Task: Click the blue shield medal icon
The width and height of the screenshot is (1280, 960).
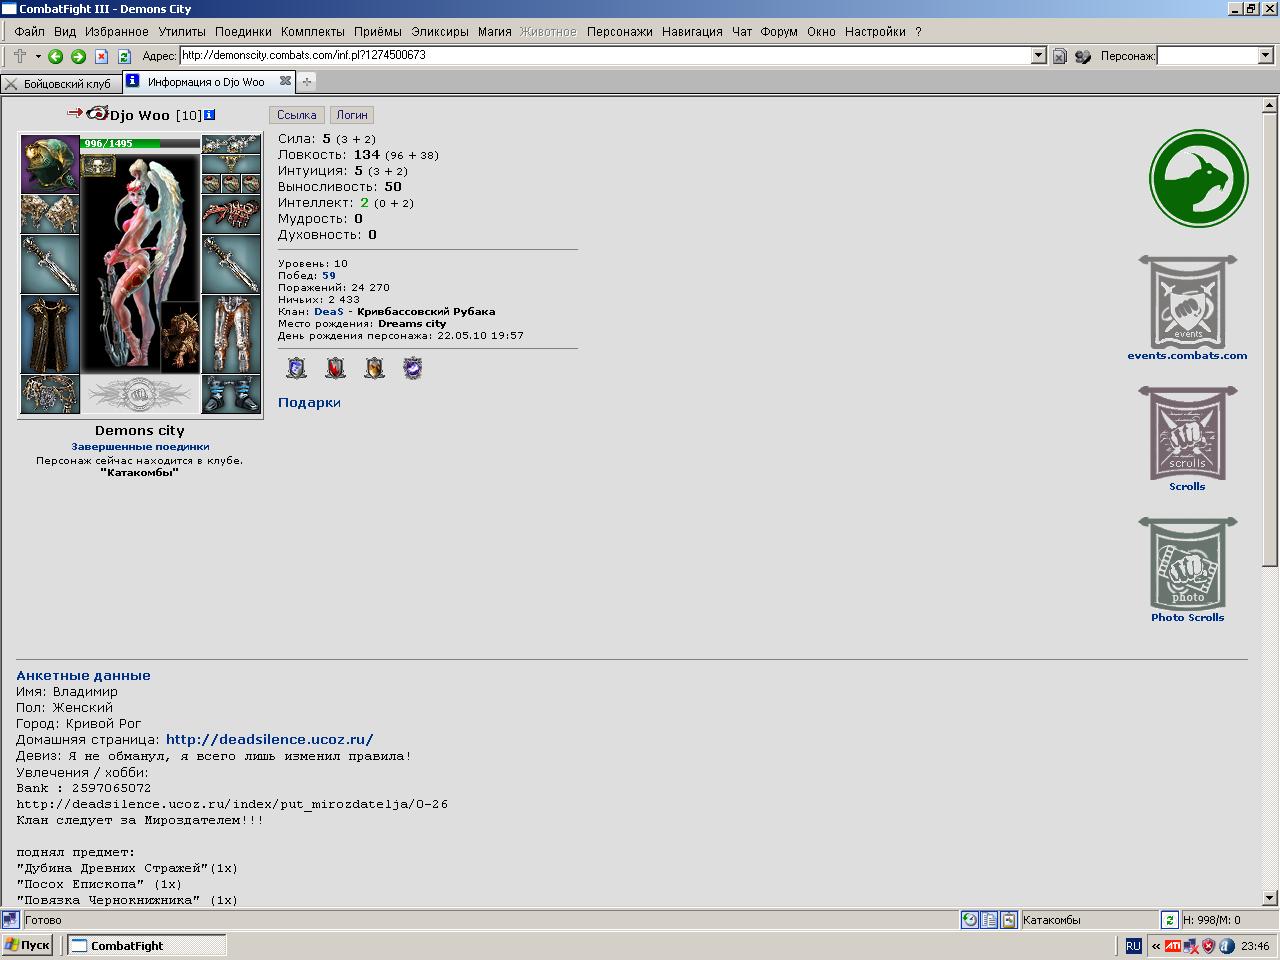Action: pyautogui.click(x=297, y=368)
